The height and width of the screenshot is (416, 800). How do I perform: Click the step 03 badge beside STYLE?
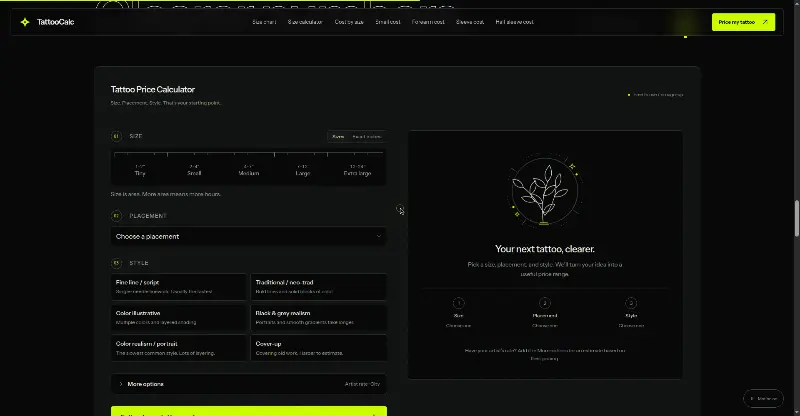[116, 263]
